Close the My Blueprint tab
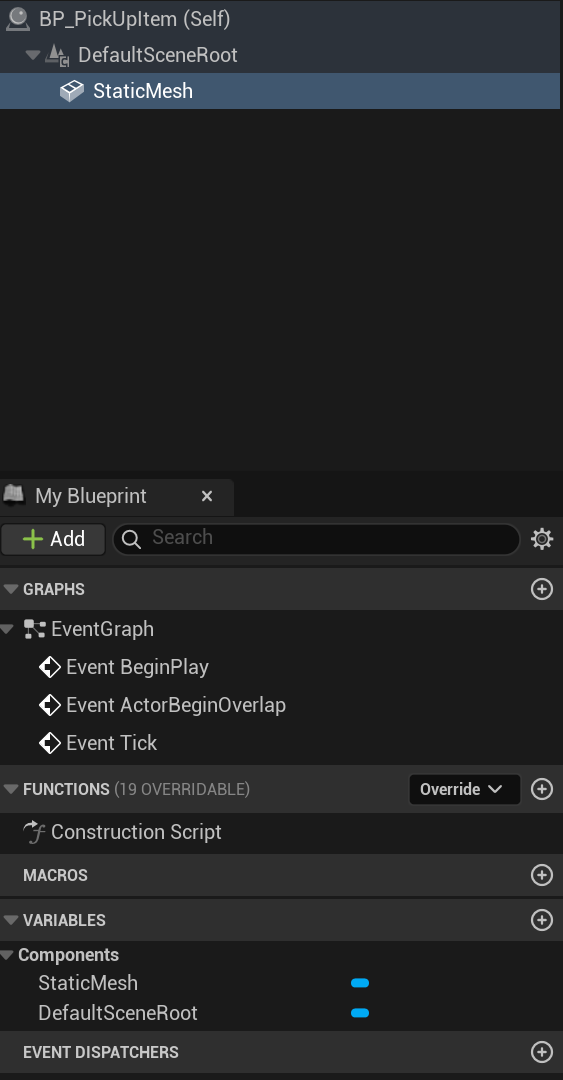The height and width of the screenshot is (1080, 563). (207, 496)
